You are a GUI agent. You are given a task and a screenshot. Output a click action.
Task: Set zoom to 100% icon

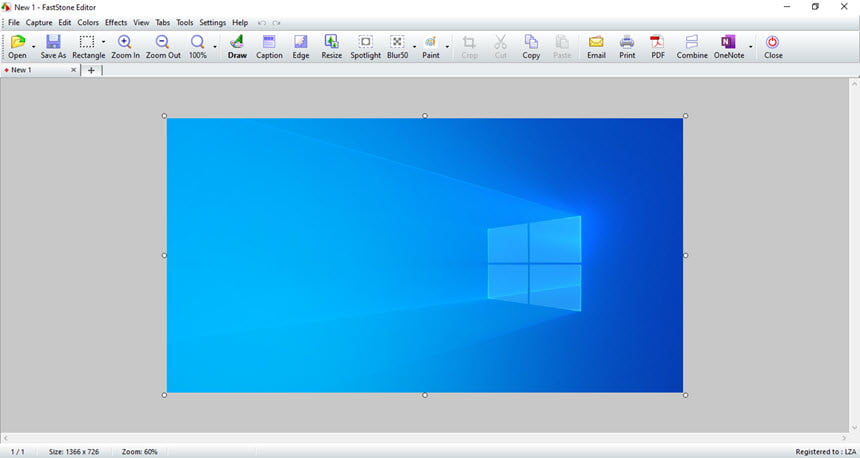[x=197, y=42]
